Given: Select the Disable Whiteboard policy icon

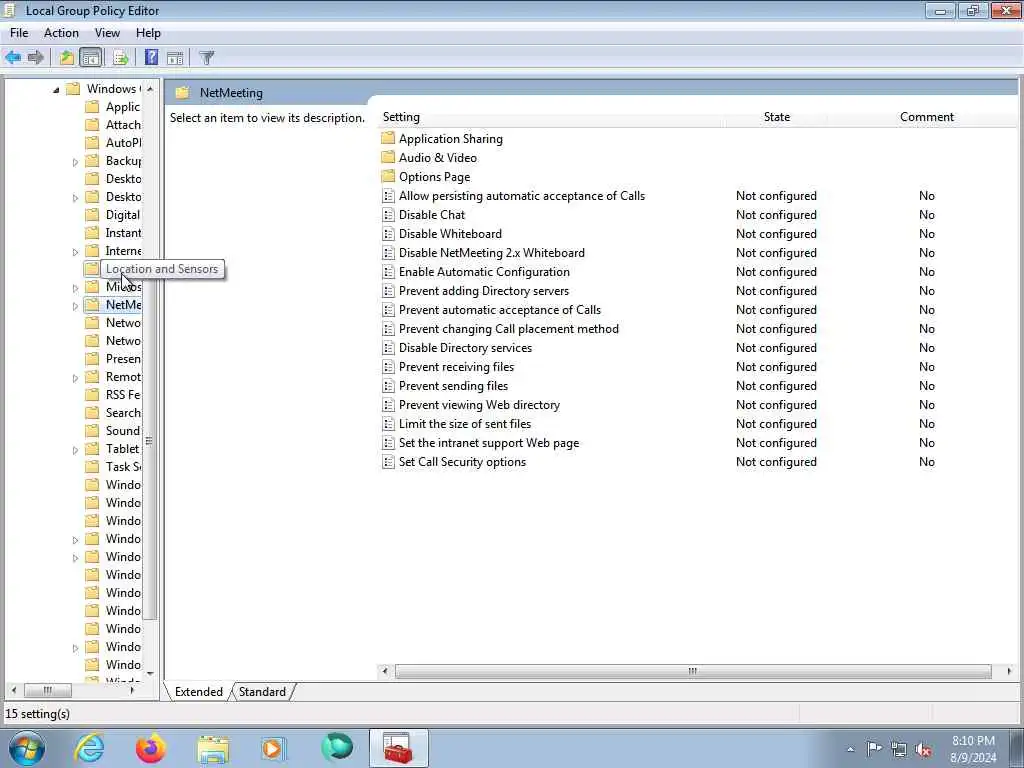Looking at the screenshot, I should [388, 234].
